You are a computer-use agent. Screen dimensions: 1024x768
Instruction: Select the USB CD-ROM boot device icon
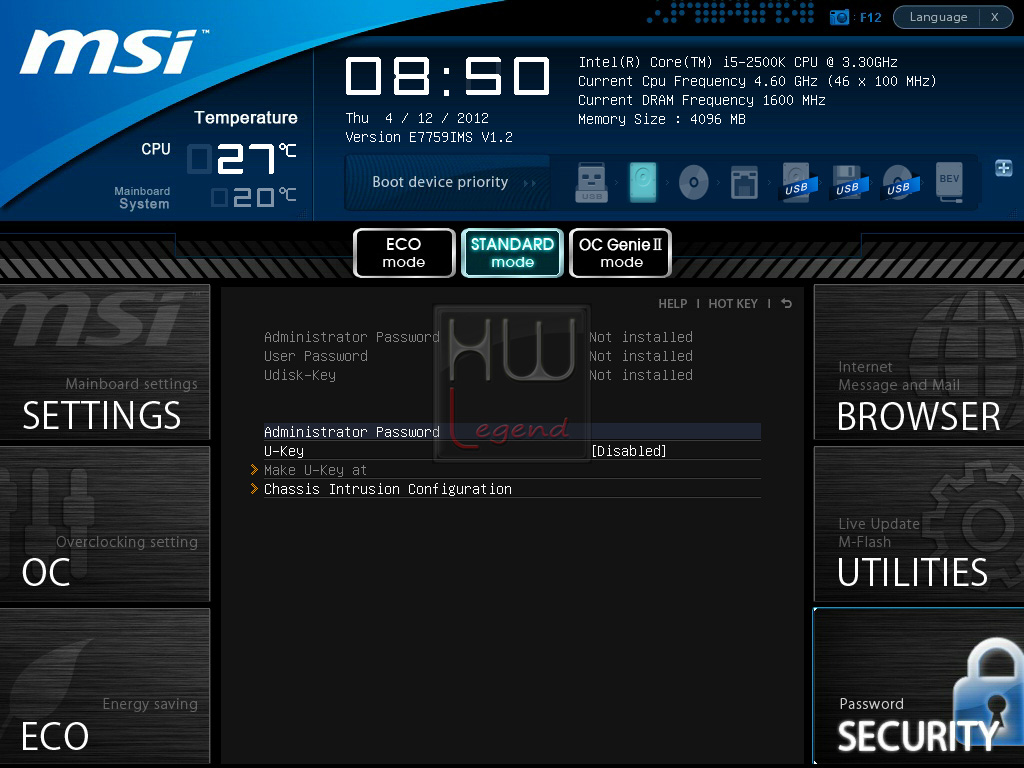[900, 182]
